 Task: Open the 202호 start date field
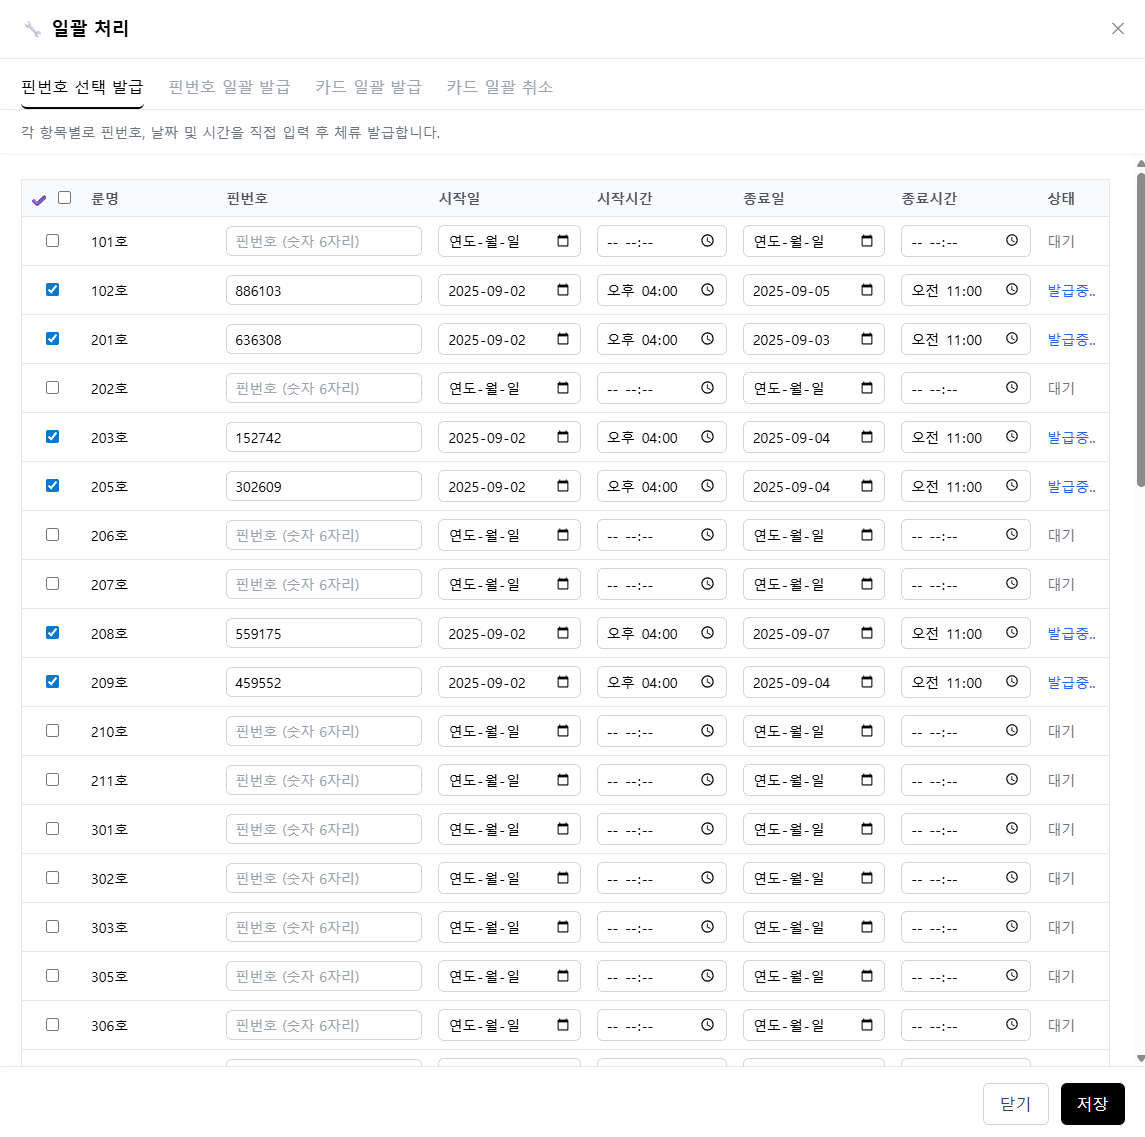pos(508,388)
